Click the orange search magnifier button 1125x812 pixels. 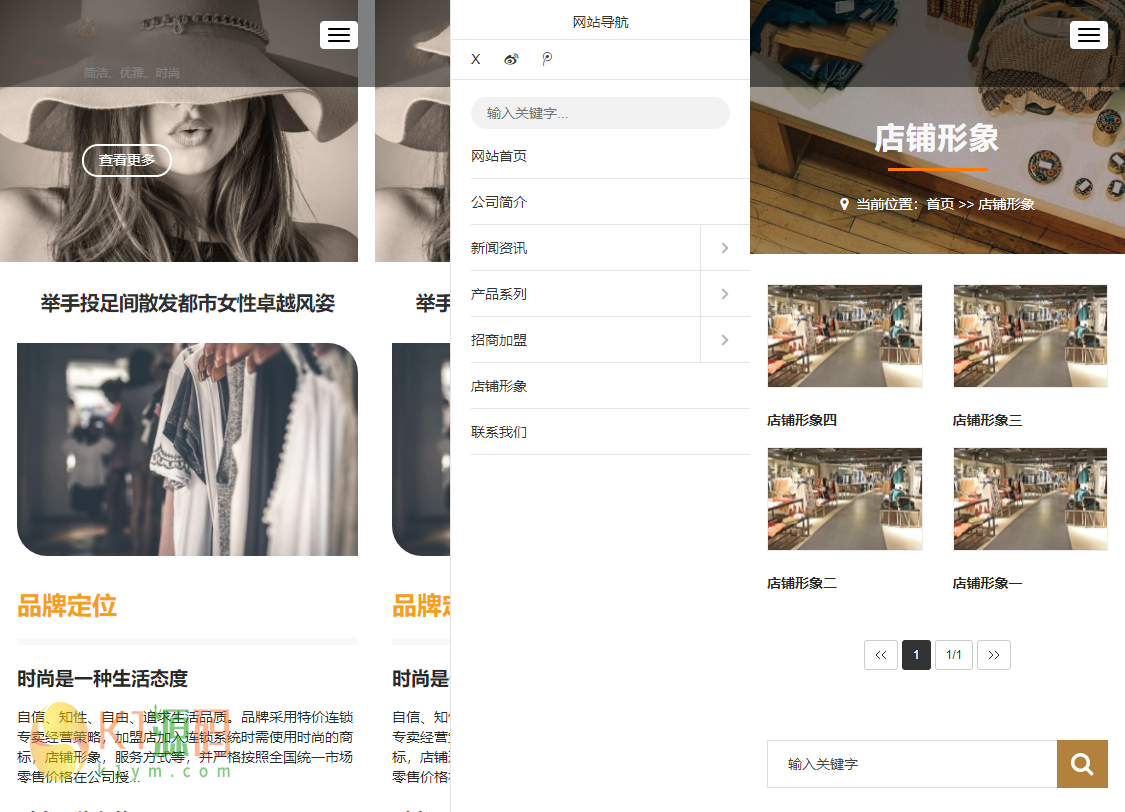[x=1082, y=764]
